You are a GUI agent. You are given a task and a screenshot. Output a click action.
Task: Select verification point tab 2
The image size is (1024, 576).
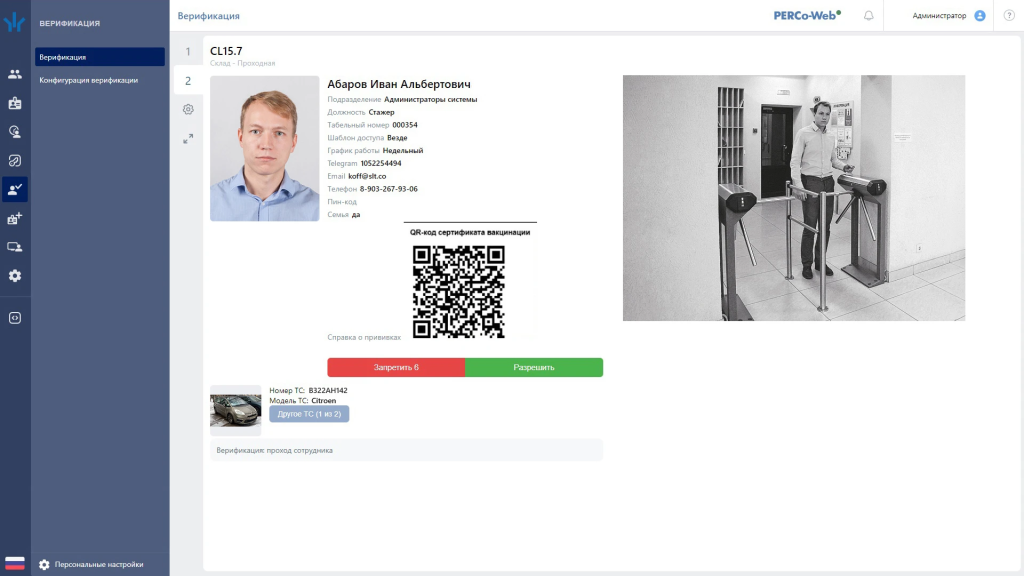[x=188, y=81]
